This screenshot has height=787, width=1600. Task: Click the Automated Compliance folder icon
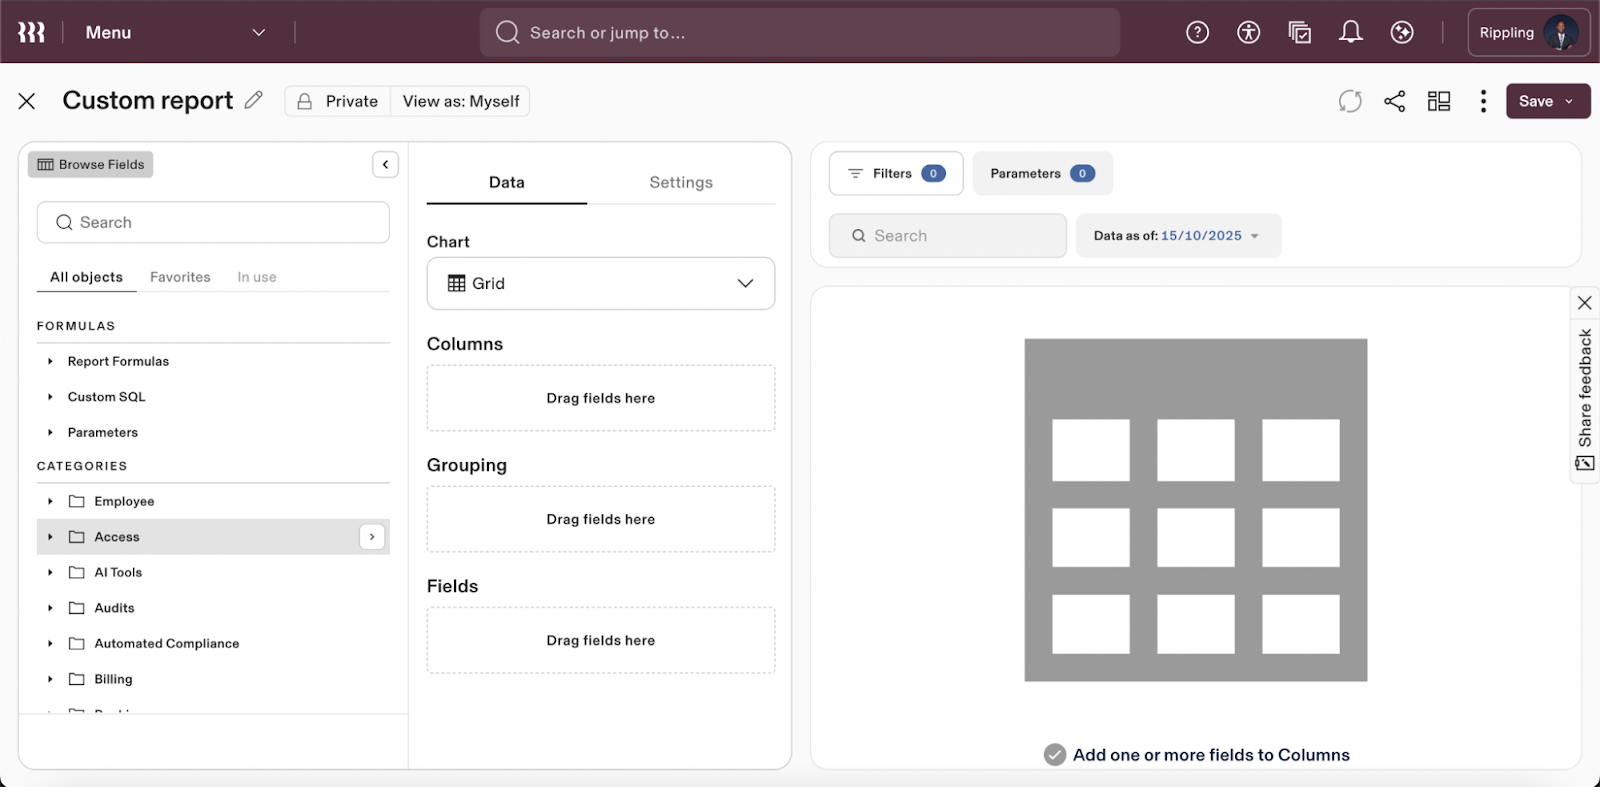click(x=76, y=644)
